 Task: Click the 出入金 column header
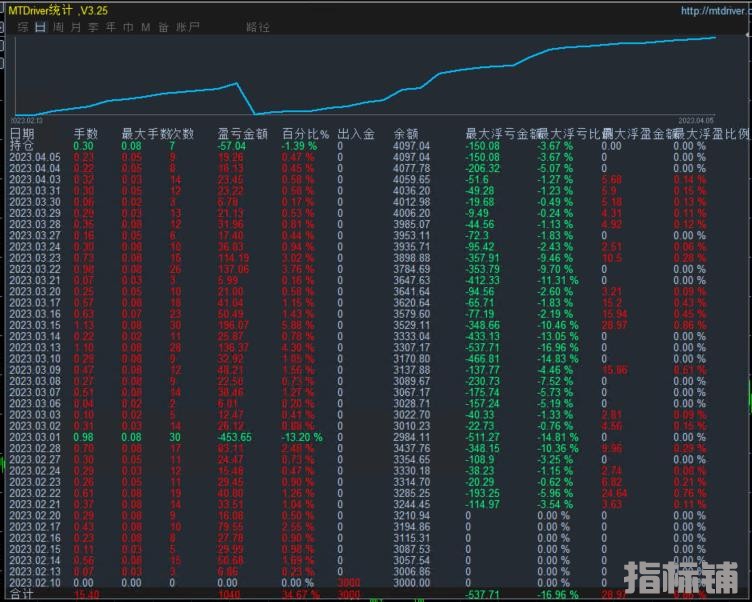click(x=356, y=134)
